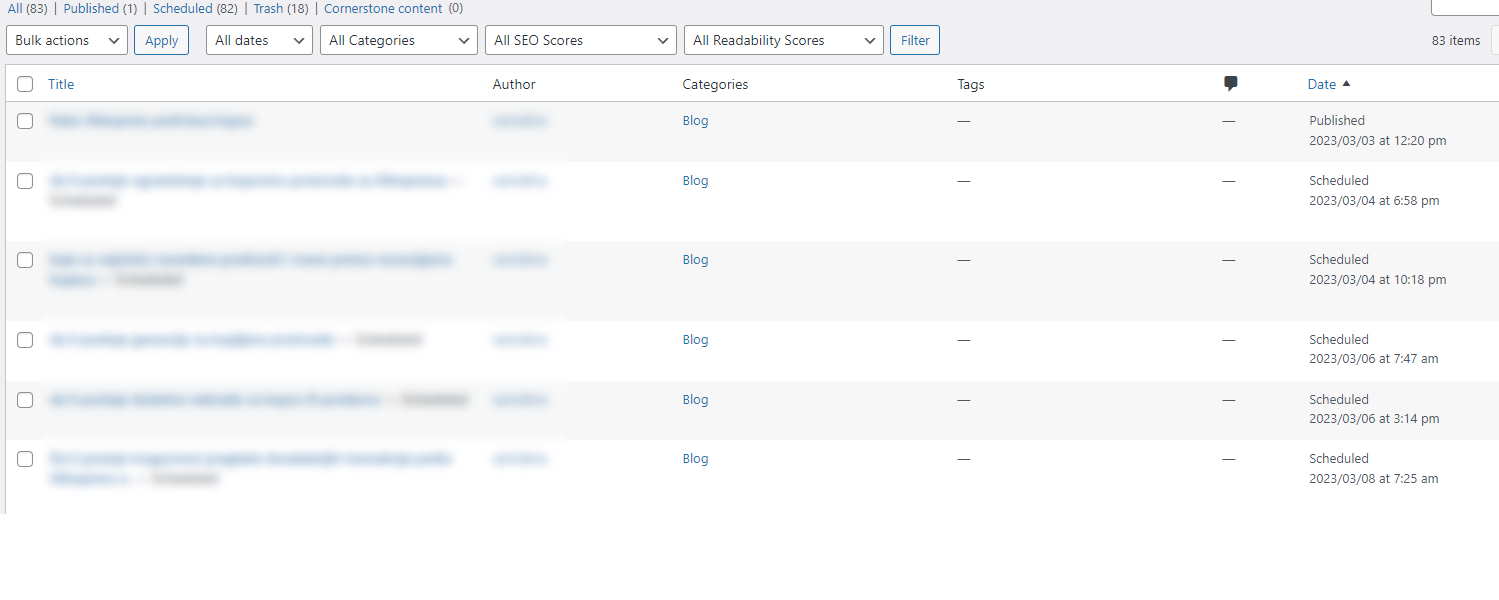
Task: Open Blog category of the Published post
Action: (695, 121)
